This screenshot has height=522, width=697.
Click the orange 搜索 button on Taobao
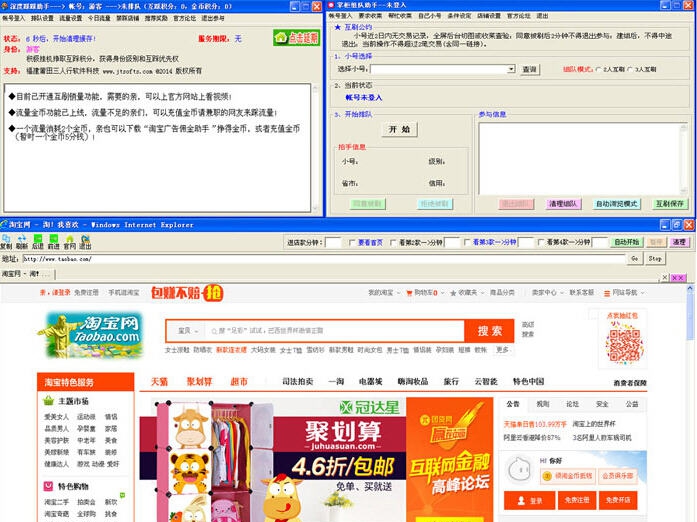489,331
